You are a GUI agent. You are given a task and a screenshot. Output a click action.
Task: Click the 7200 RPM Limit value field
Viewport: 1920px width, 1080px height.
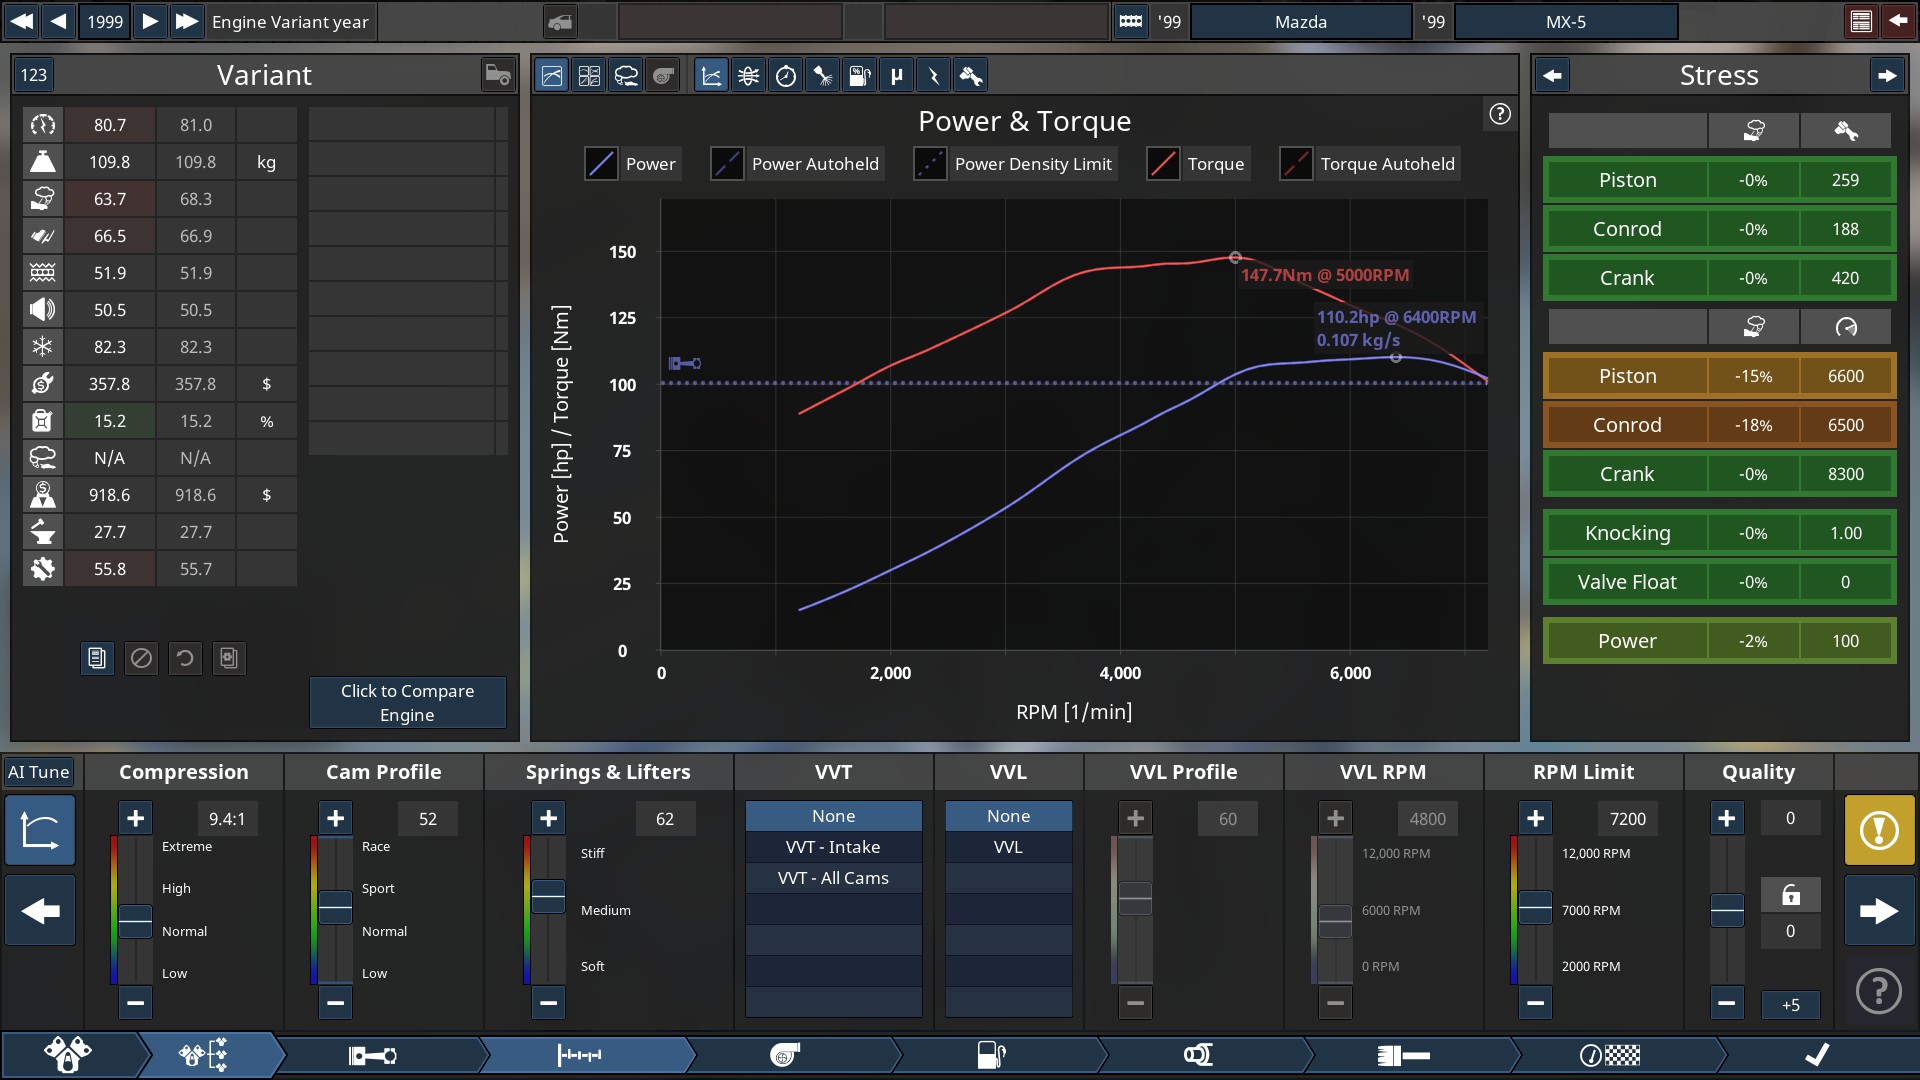coord(1627,818)
